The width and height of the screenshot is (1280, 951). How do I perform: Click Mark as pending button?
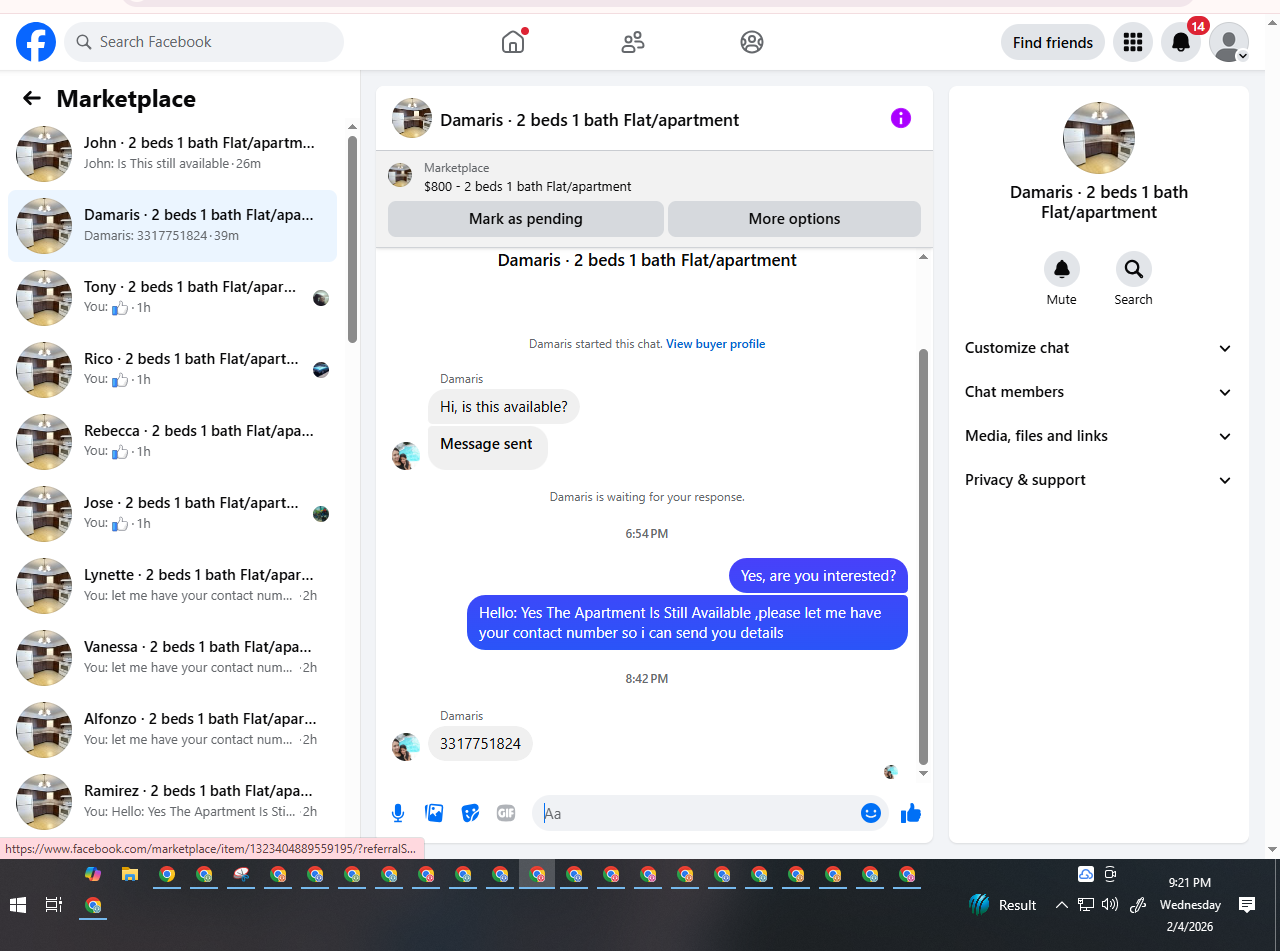[x=526, y=219]
